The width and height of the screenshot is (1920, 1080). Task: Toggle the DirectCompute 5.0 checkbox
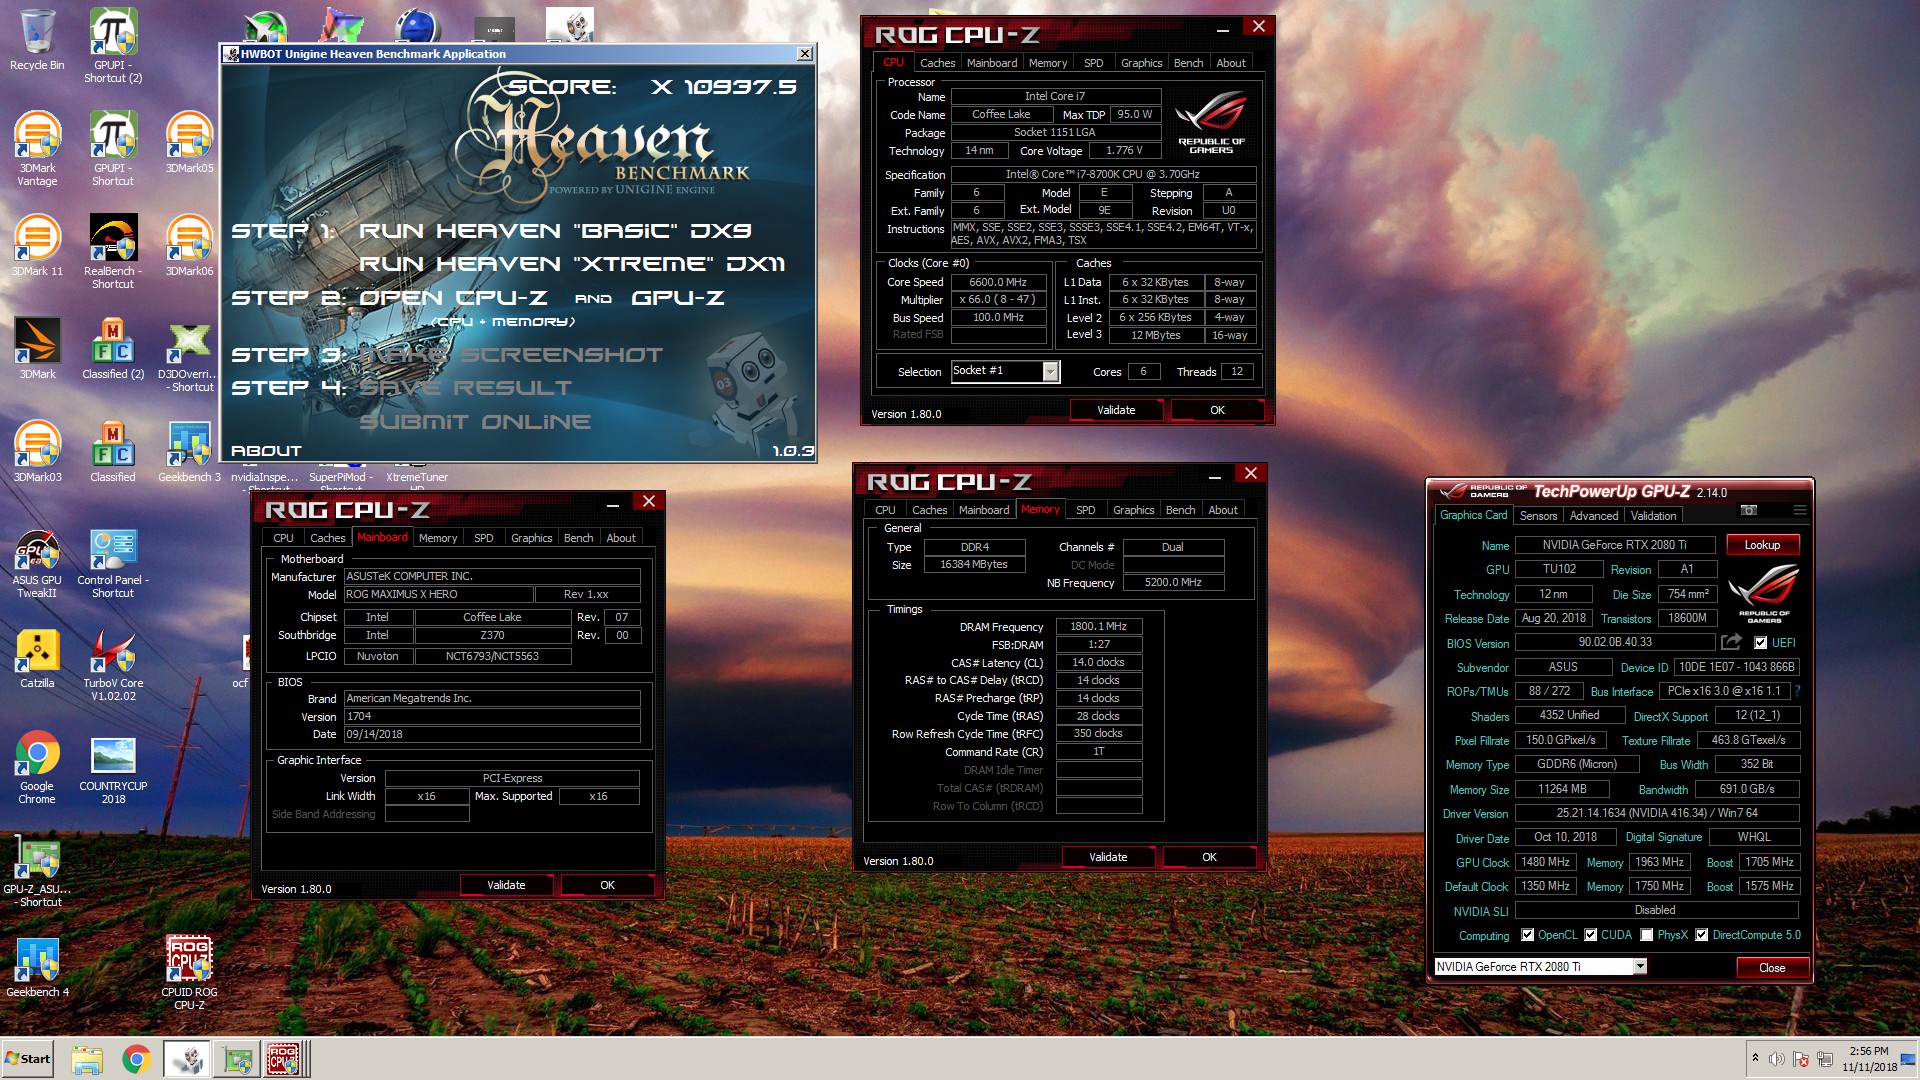[x=1701, y=935]
